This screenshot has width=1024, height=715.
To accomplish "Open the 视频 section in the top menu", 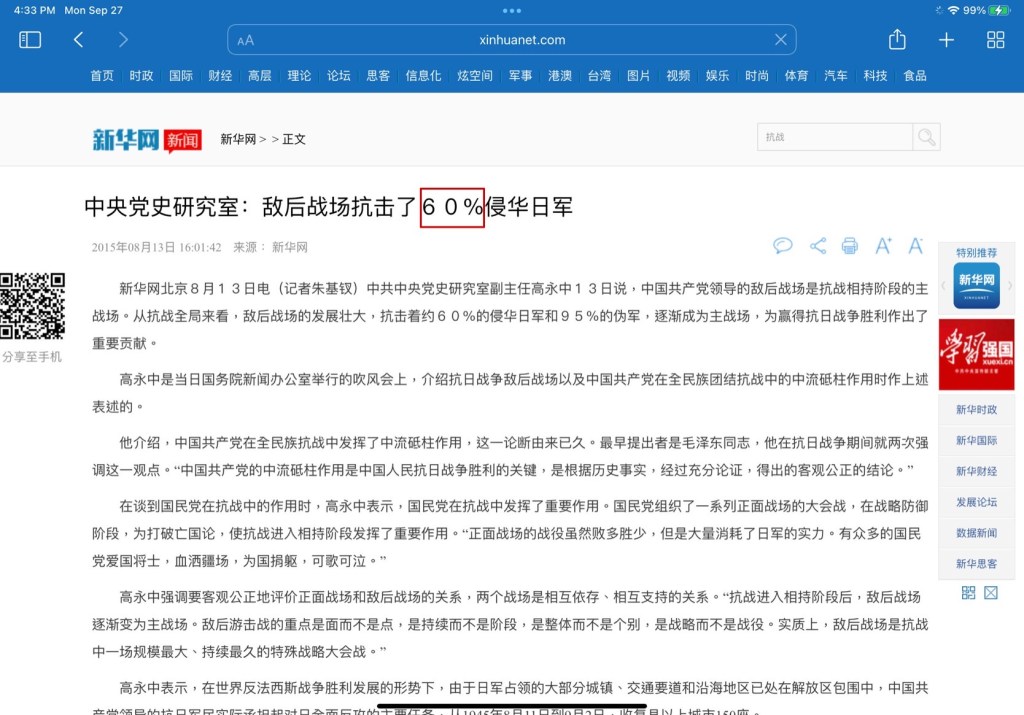I will 678,75.
